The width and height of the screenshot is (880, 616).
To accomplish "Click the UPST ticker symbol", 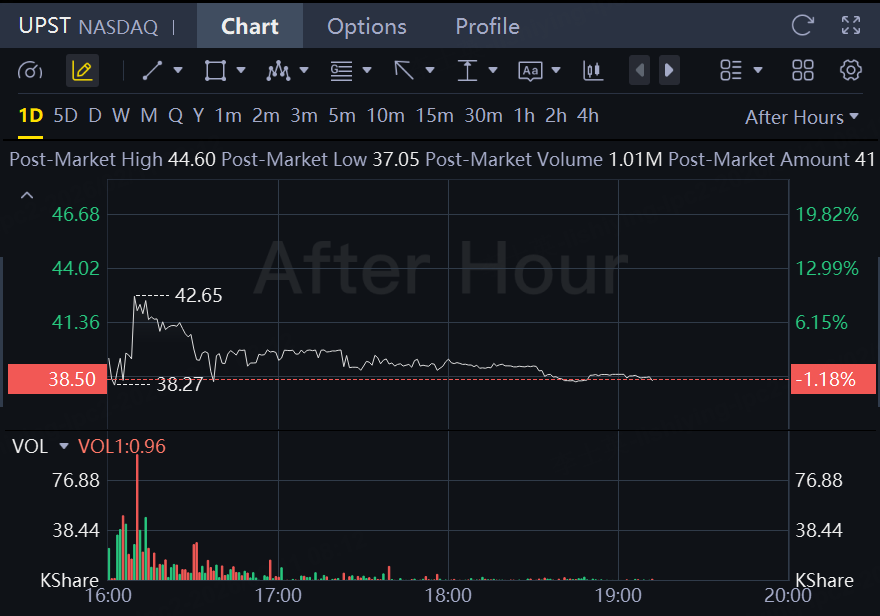I will (44, 26).
